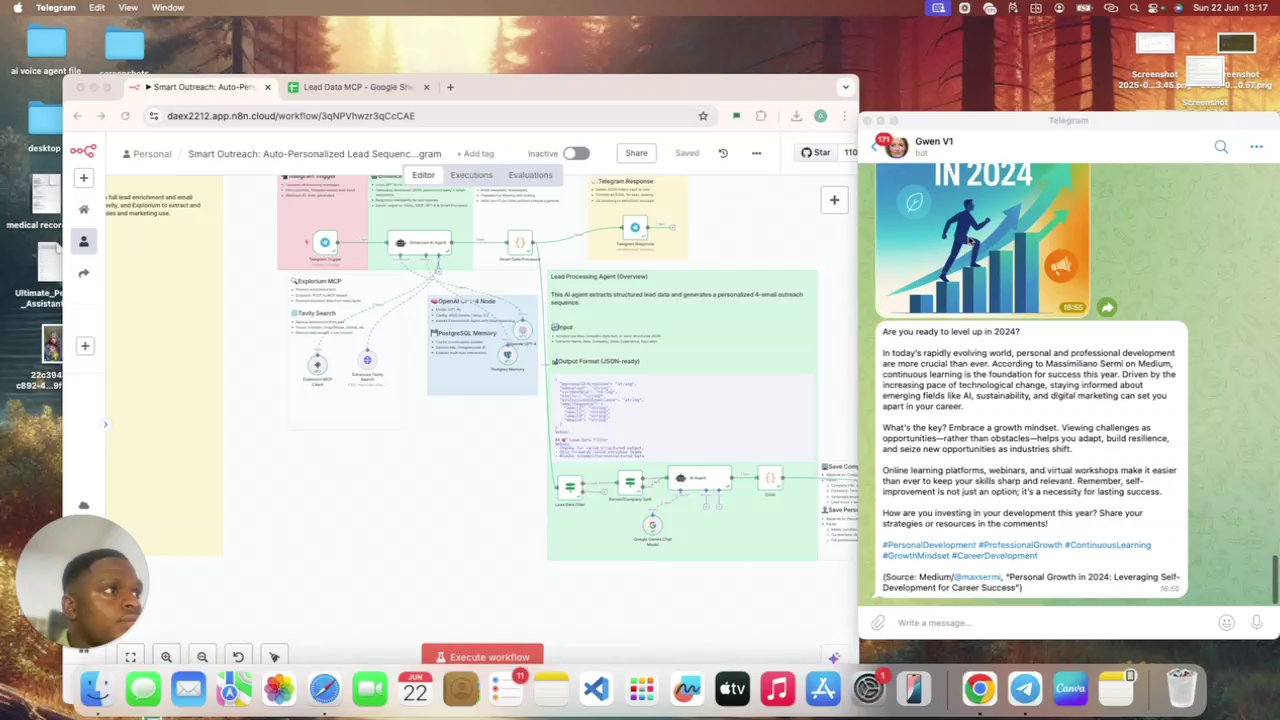The image size is (1280, 720).
Task: Select the Explorium MCP Client node
Action: [x=317, y=364]
